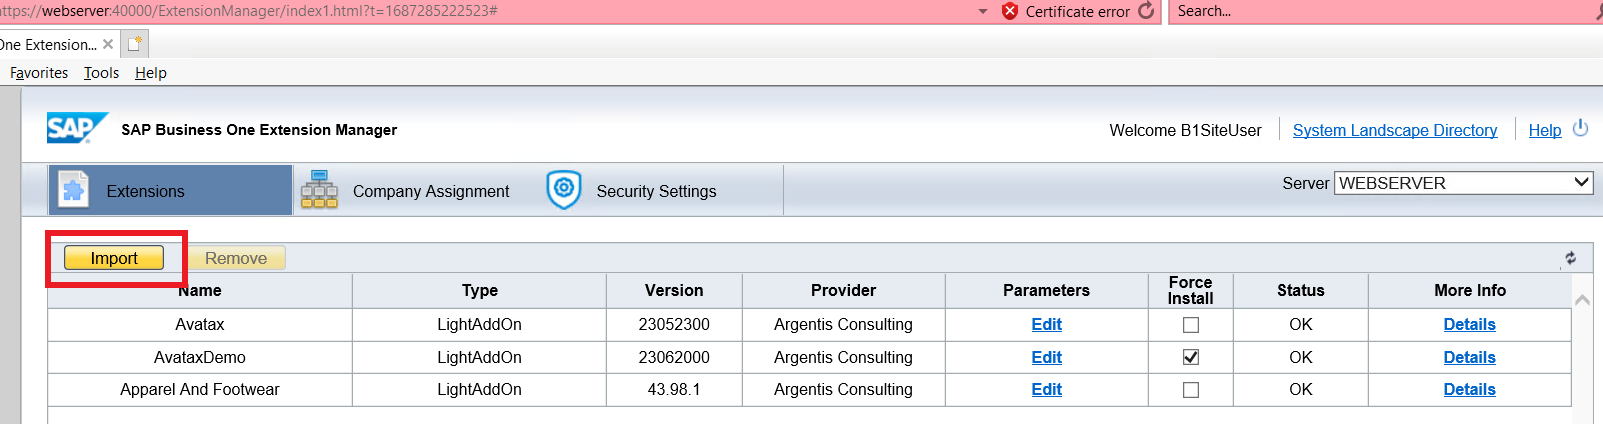Open the browser Favorites menu

pyautogui.click(x=39, y=73)
